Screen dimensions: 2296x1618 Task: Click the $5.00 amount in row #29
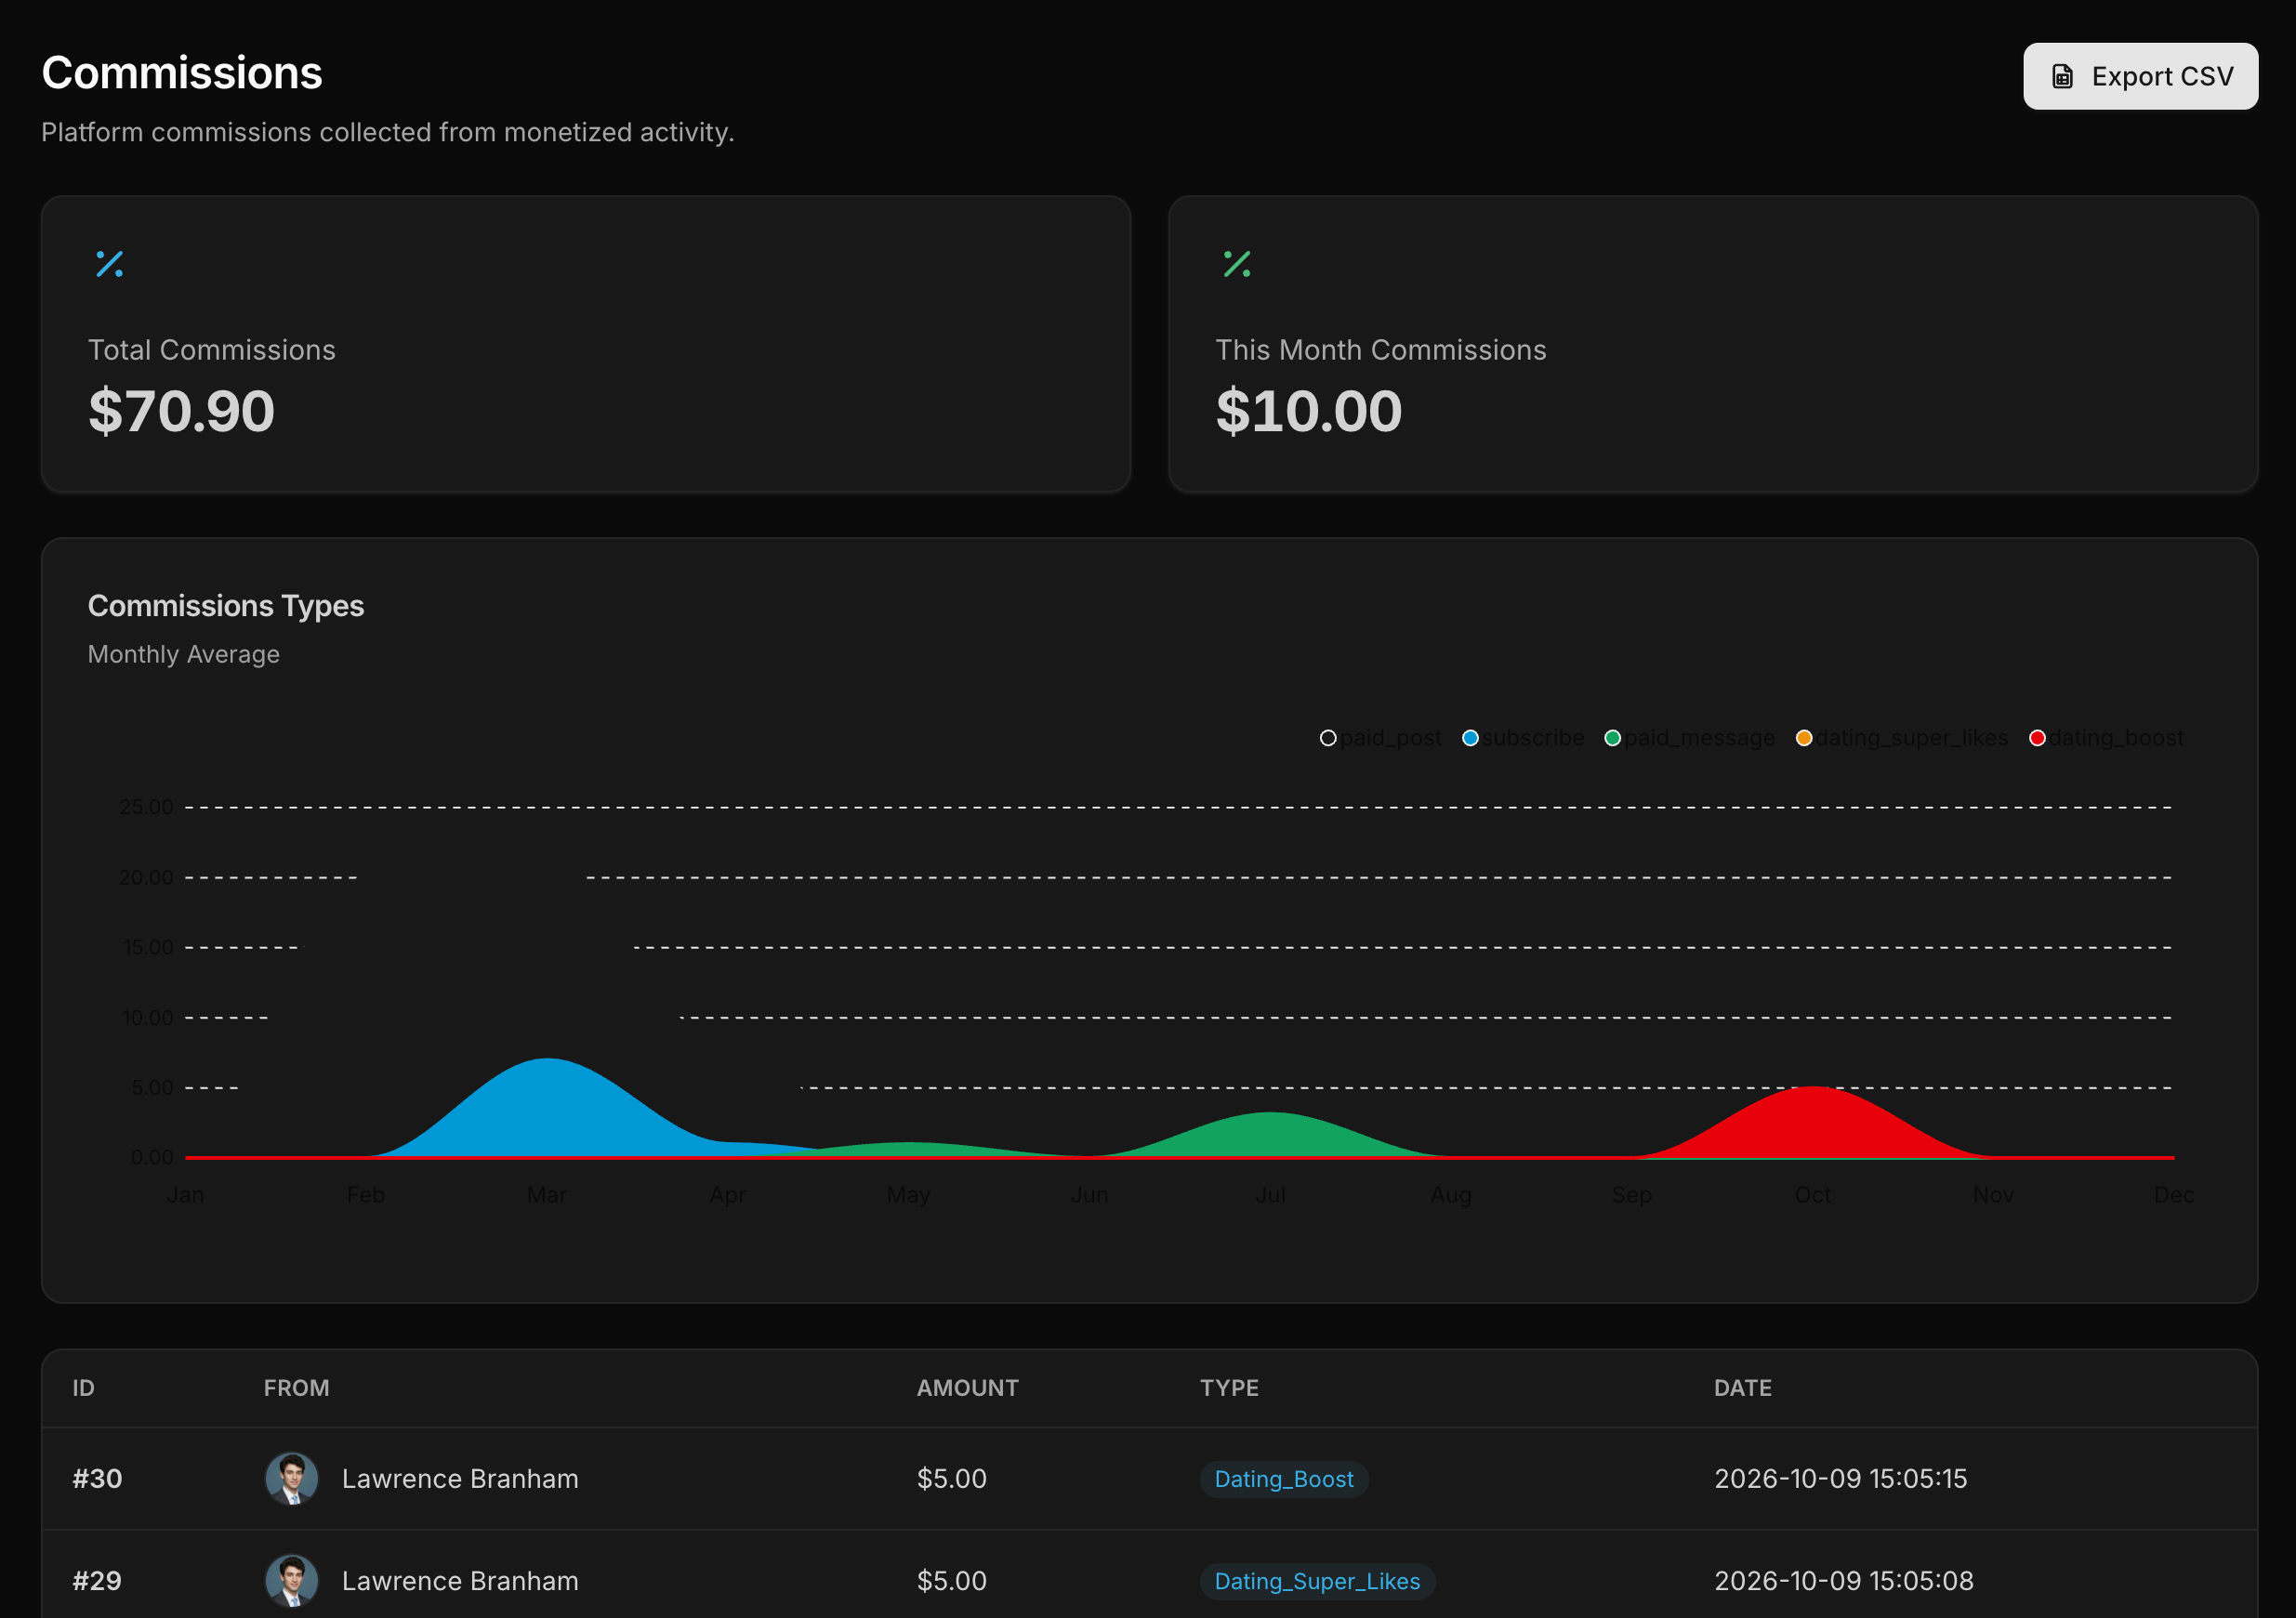951,1581
